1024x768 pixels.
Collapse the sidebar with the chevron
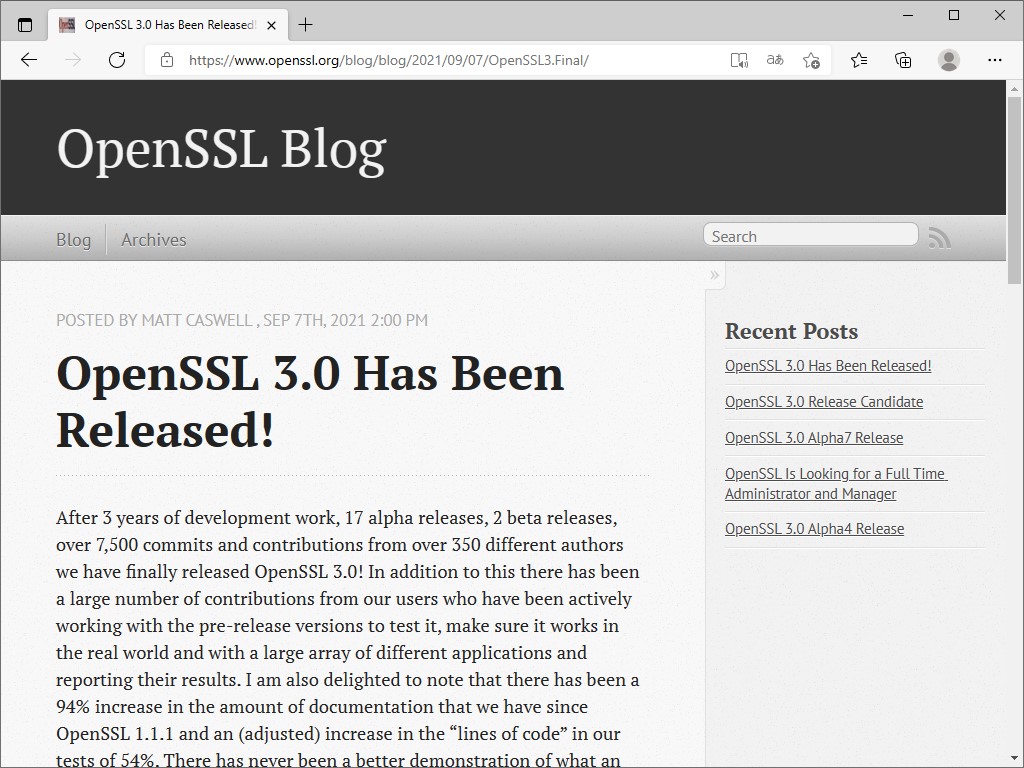[x=714, y=275]
